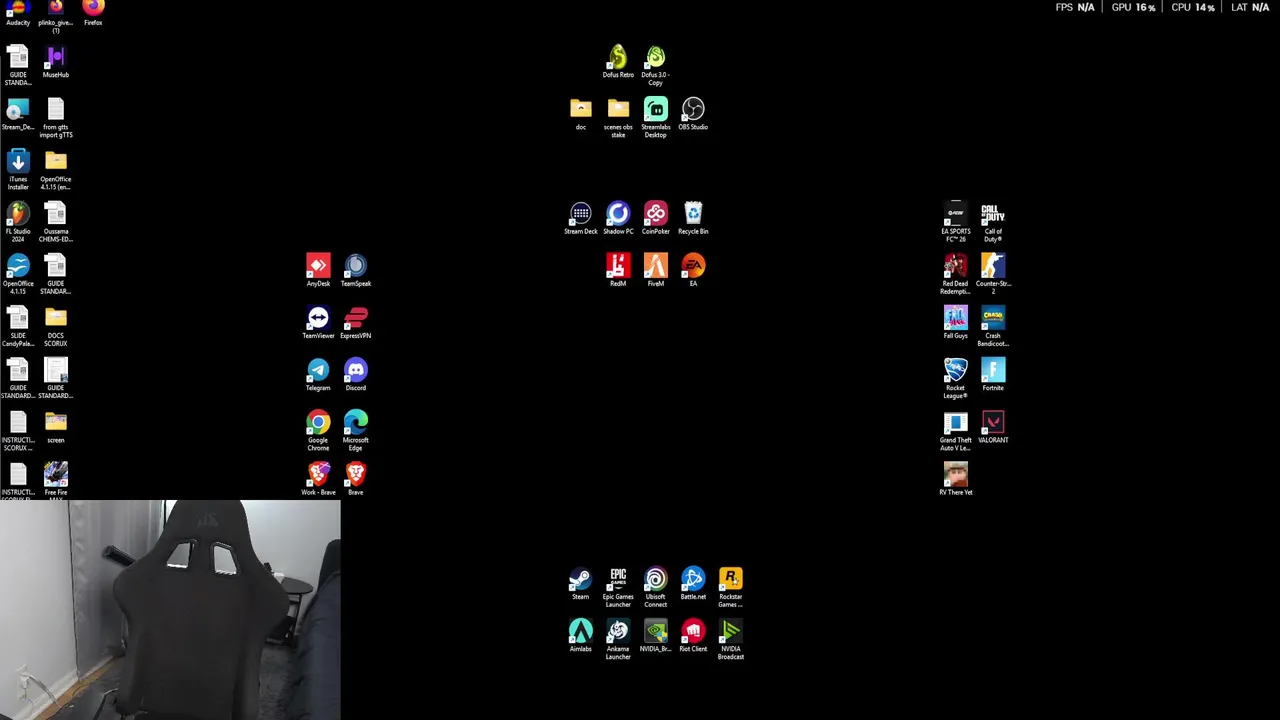The height and width of the screenshot is (720, 1280).
Task: Open the Dofus 3.0 - Copy shortcut
Action: [x=656, y=66]
